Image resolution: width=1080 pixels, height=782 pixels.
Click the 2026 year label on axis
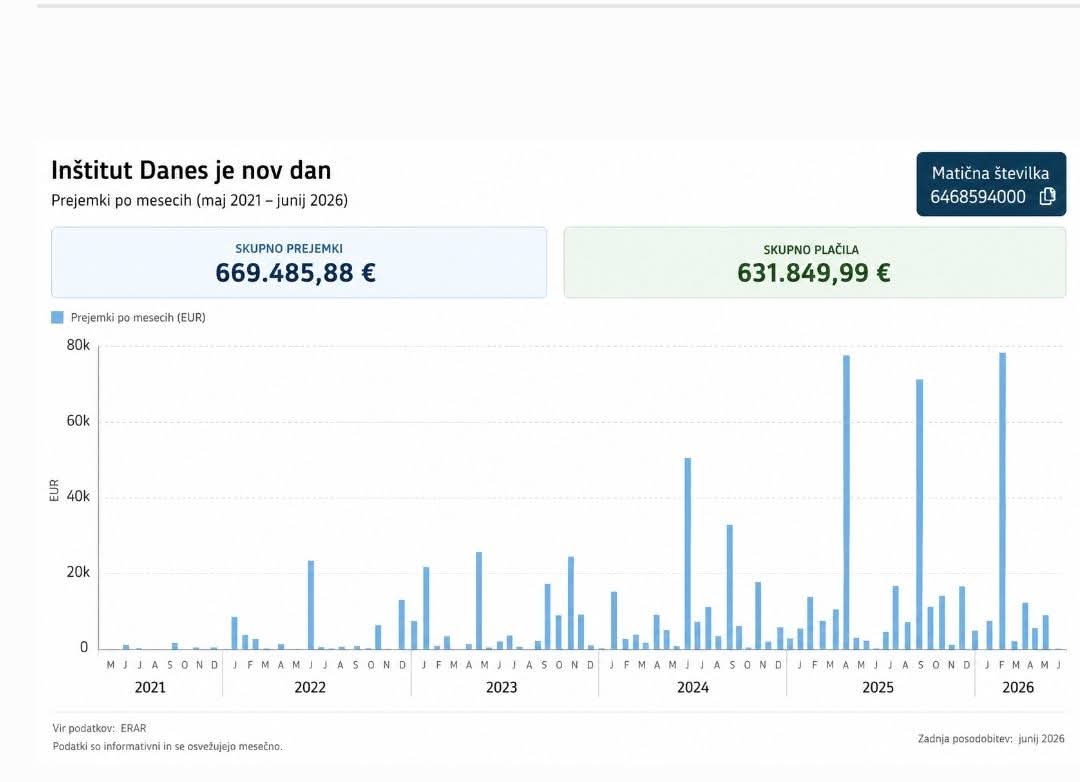click(x=1018, y=688)
